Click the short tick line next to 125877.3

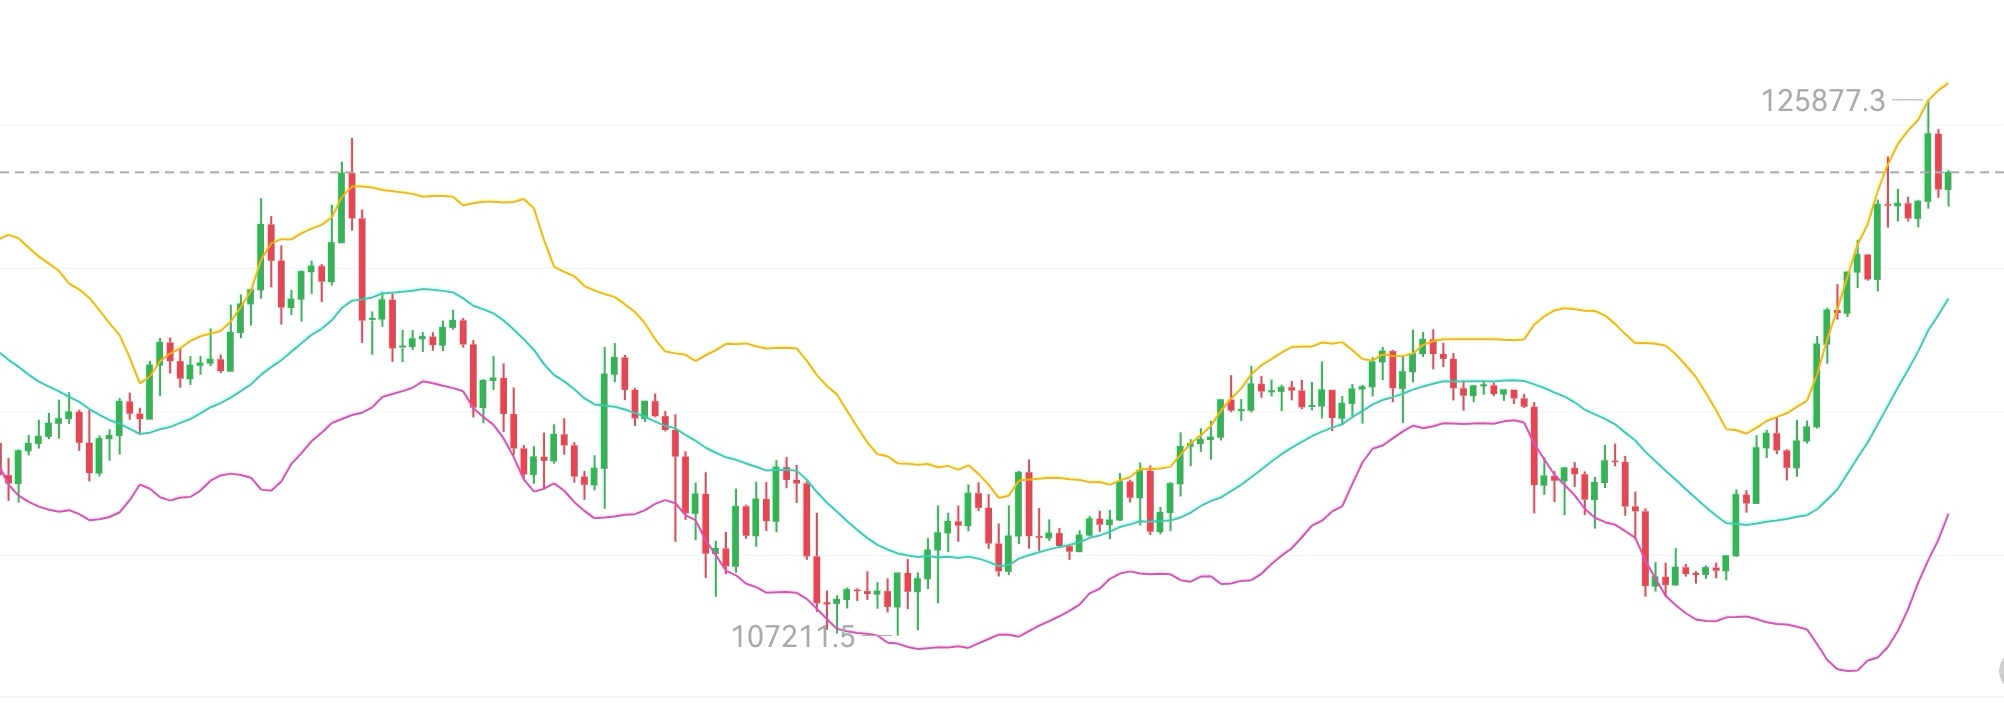[x=1907, y=100]
